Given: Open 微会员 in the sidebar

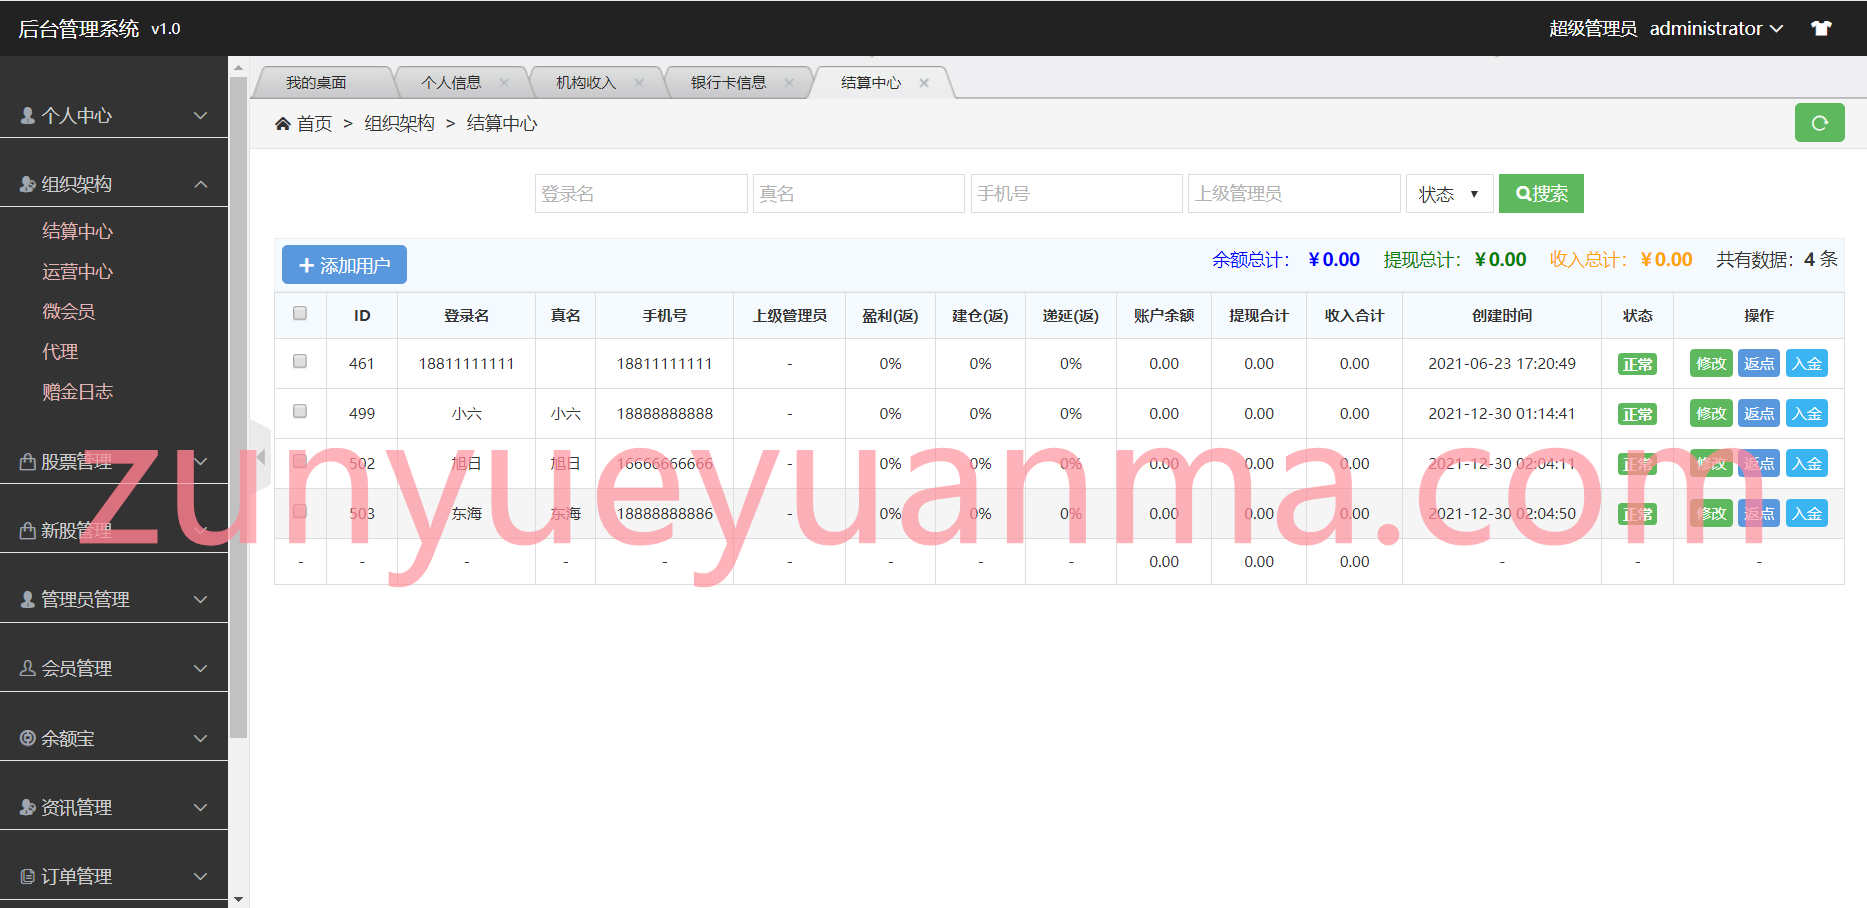Looking at the screenshot, I should [x=69, y=311].
